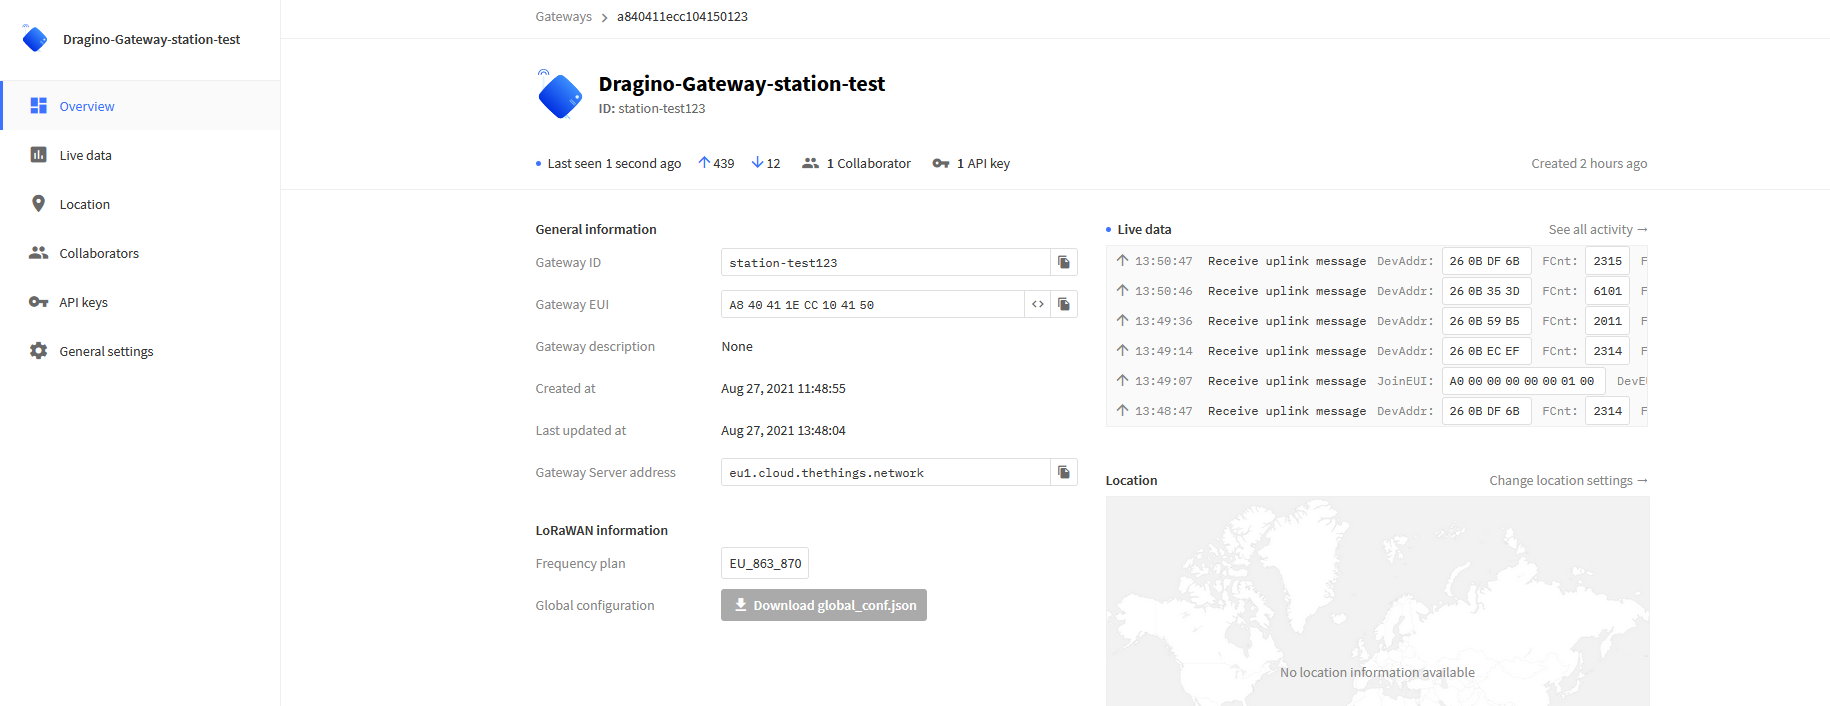Open Live data in sidebar
The height and width of the screenshot is (706, 1830).
click(140, 155)
